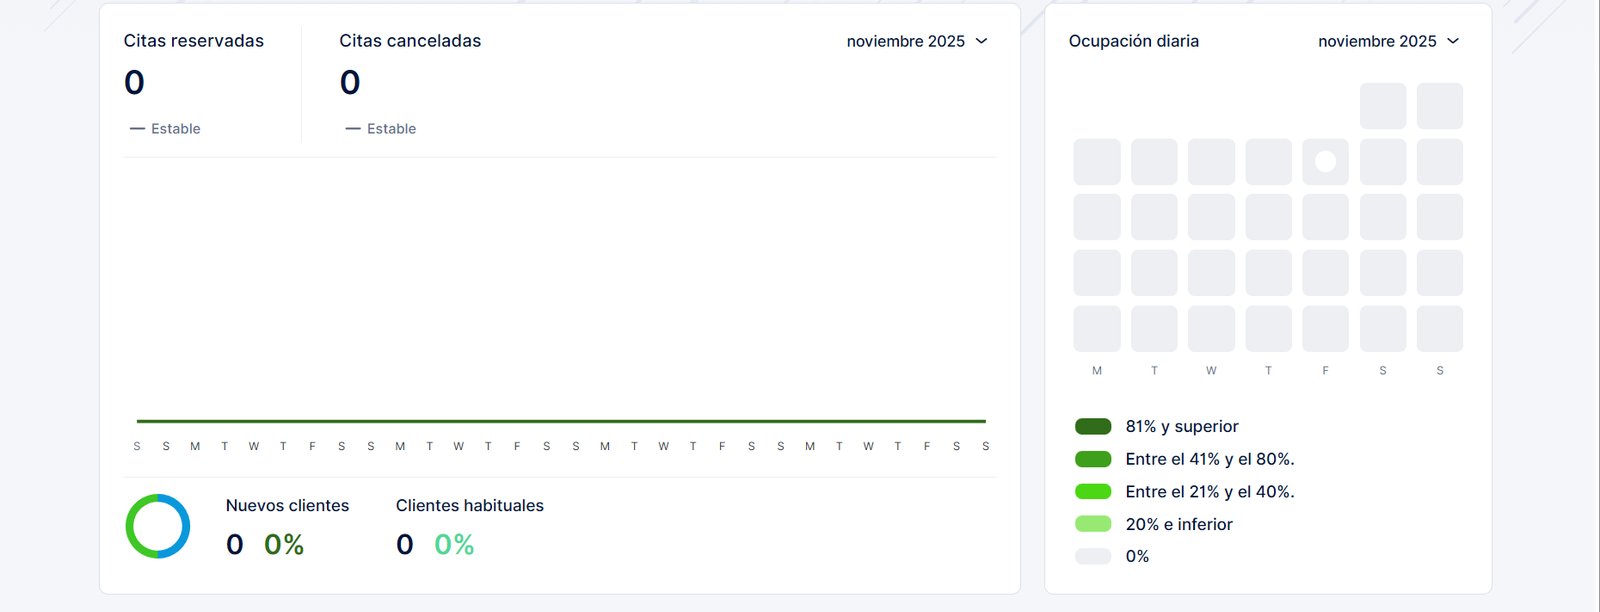
Task: Open the appointments chart noviembre 2025 dropdown
Action: (916, 41)
